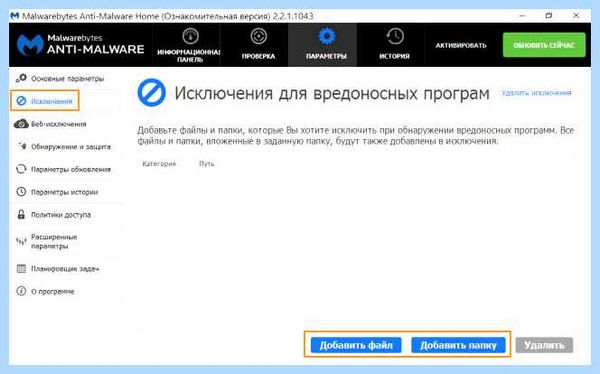Open Политики доступа section
The image size is (600, 374).
(61, 215)
